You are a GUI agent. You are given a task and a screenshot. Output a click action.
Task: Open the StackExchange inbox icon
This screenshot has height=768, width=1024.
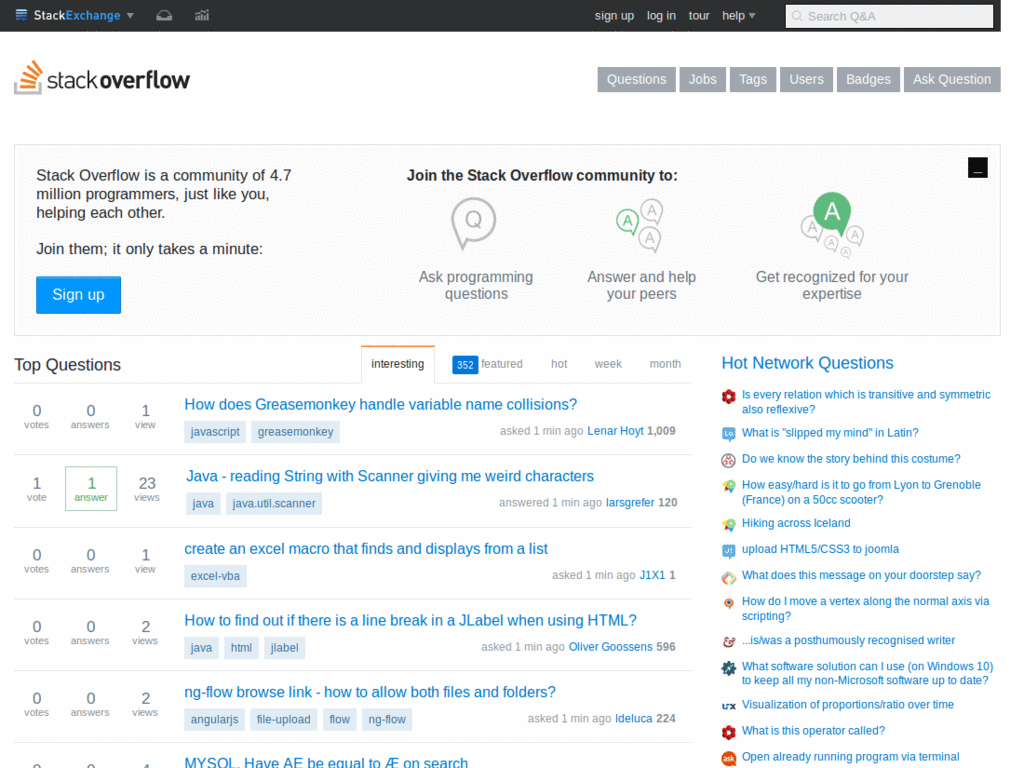pyautogui.click(x=164, y=15)
